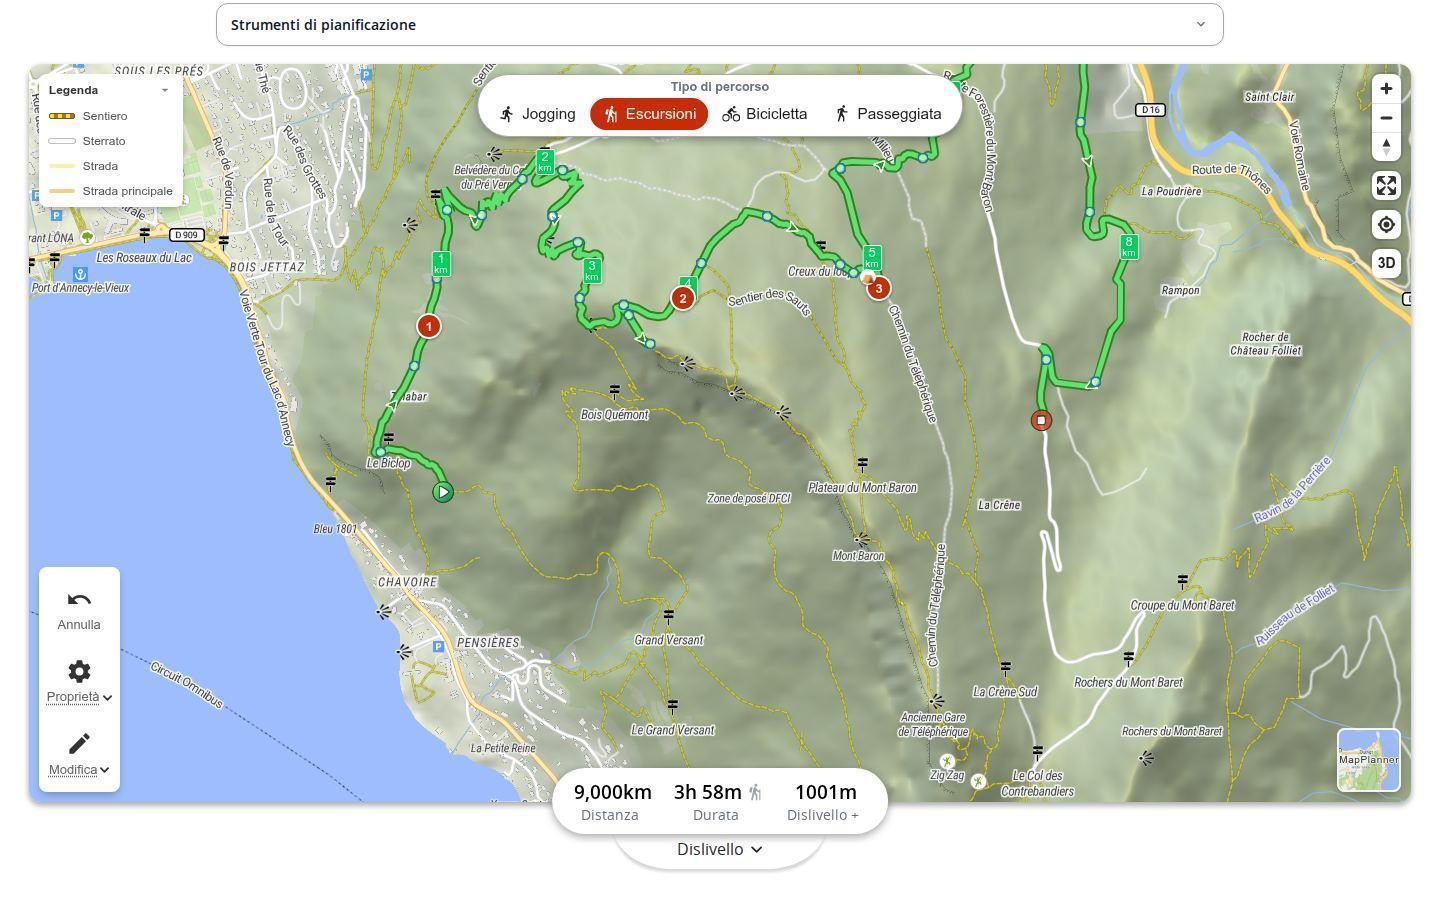Toggle fullscreen map view
1440x900 pixels.
1386,185
